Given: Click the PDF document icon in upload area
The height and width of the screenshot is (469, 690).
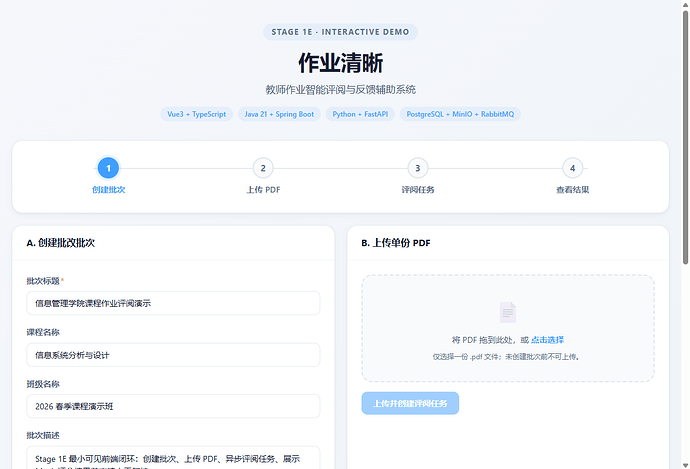Looking at the screenshot, I should 508,312.
